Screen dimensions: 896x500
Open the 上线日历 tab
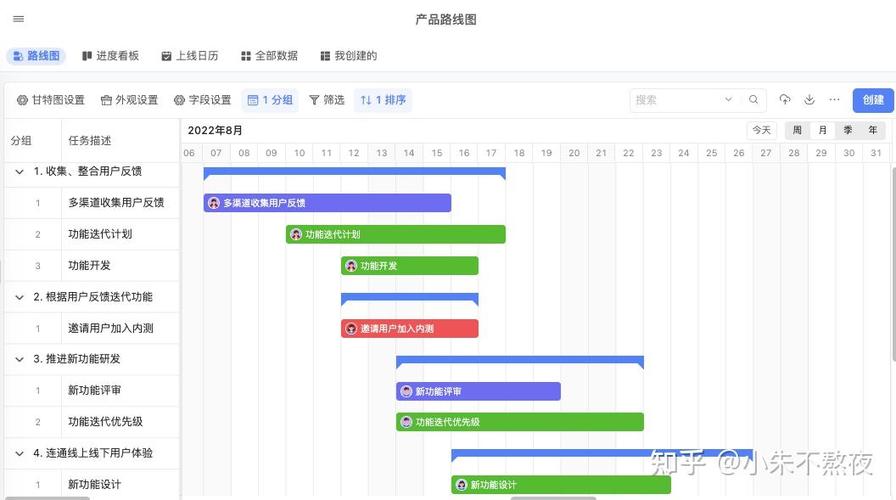coord(190,55)
